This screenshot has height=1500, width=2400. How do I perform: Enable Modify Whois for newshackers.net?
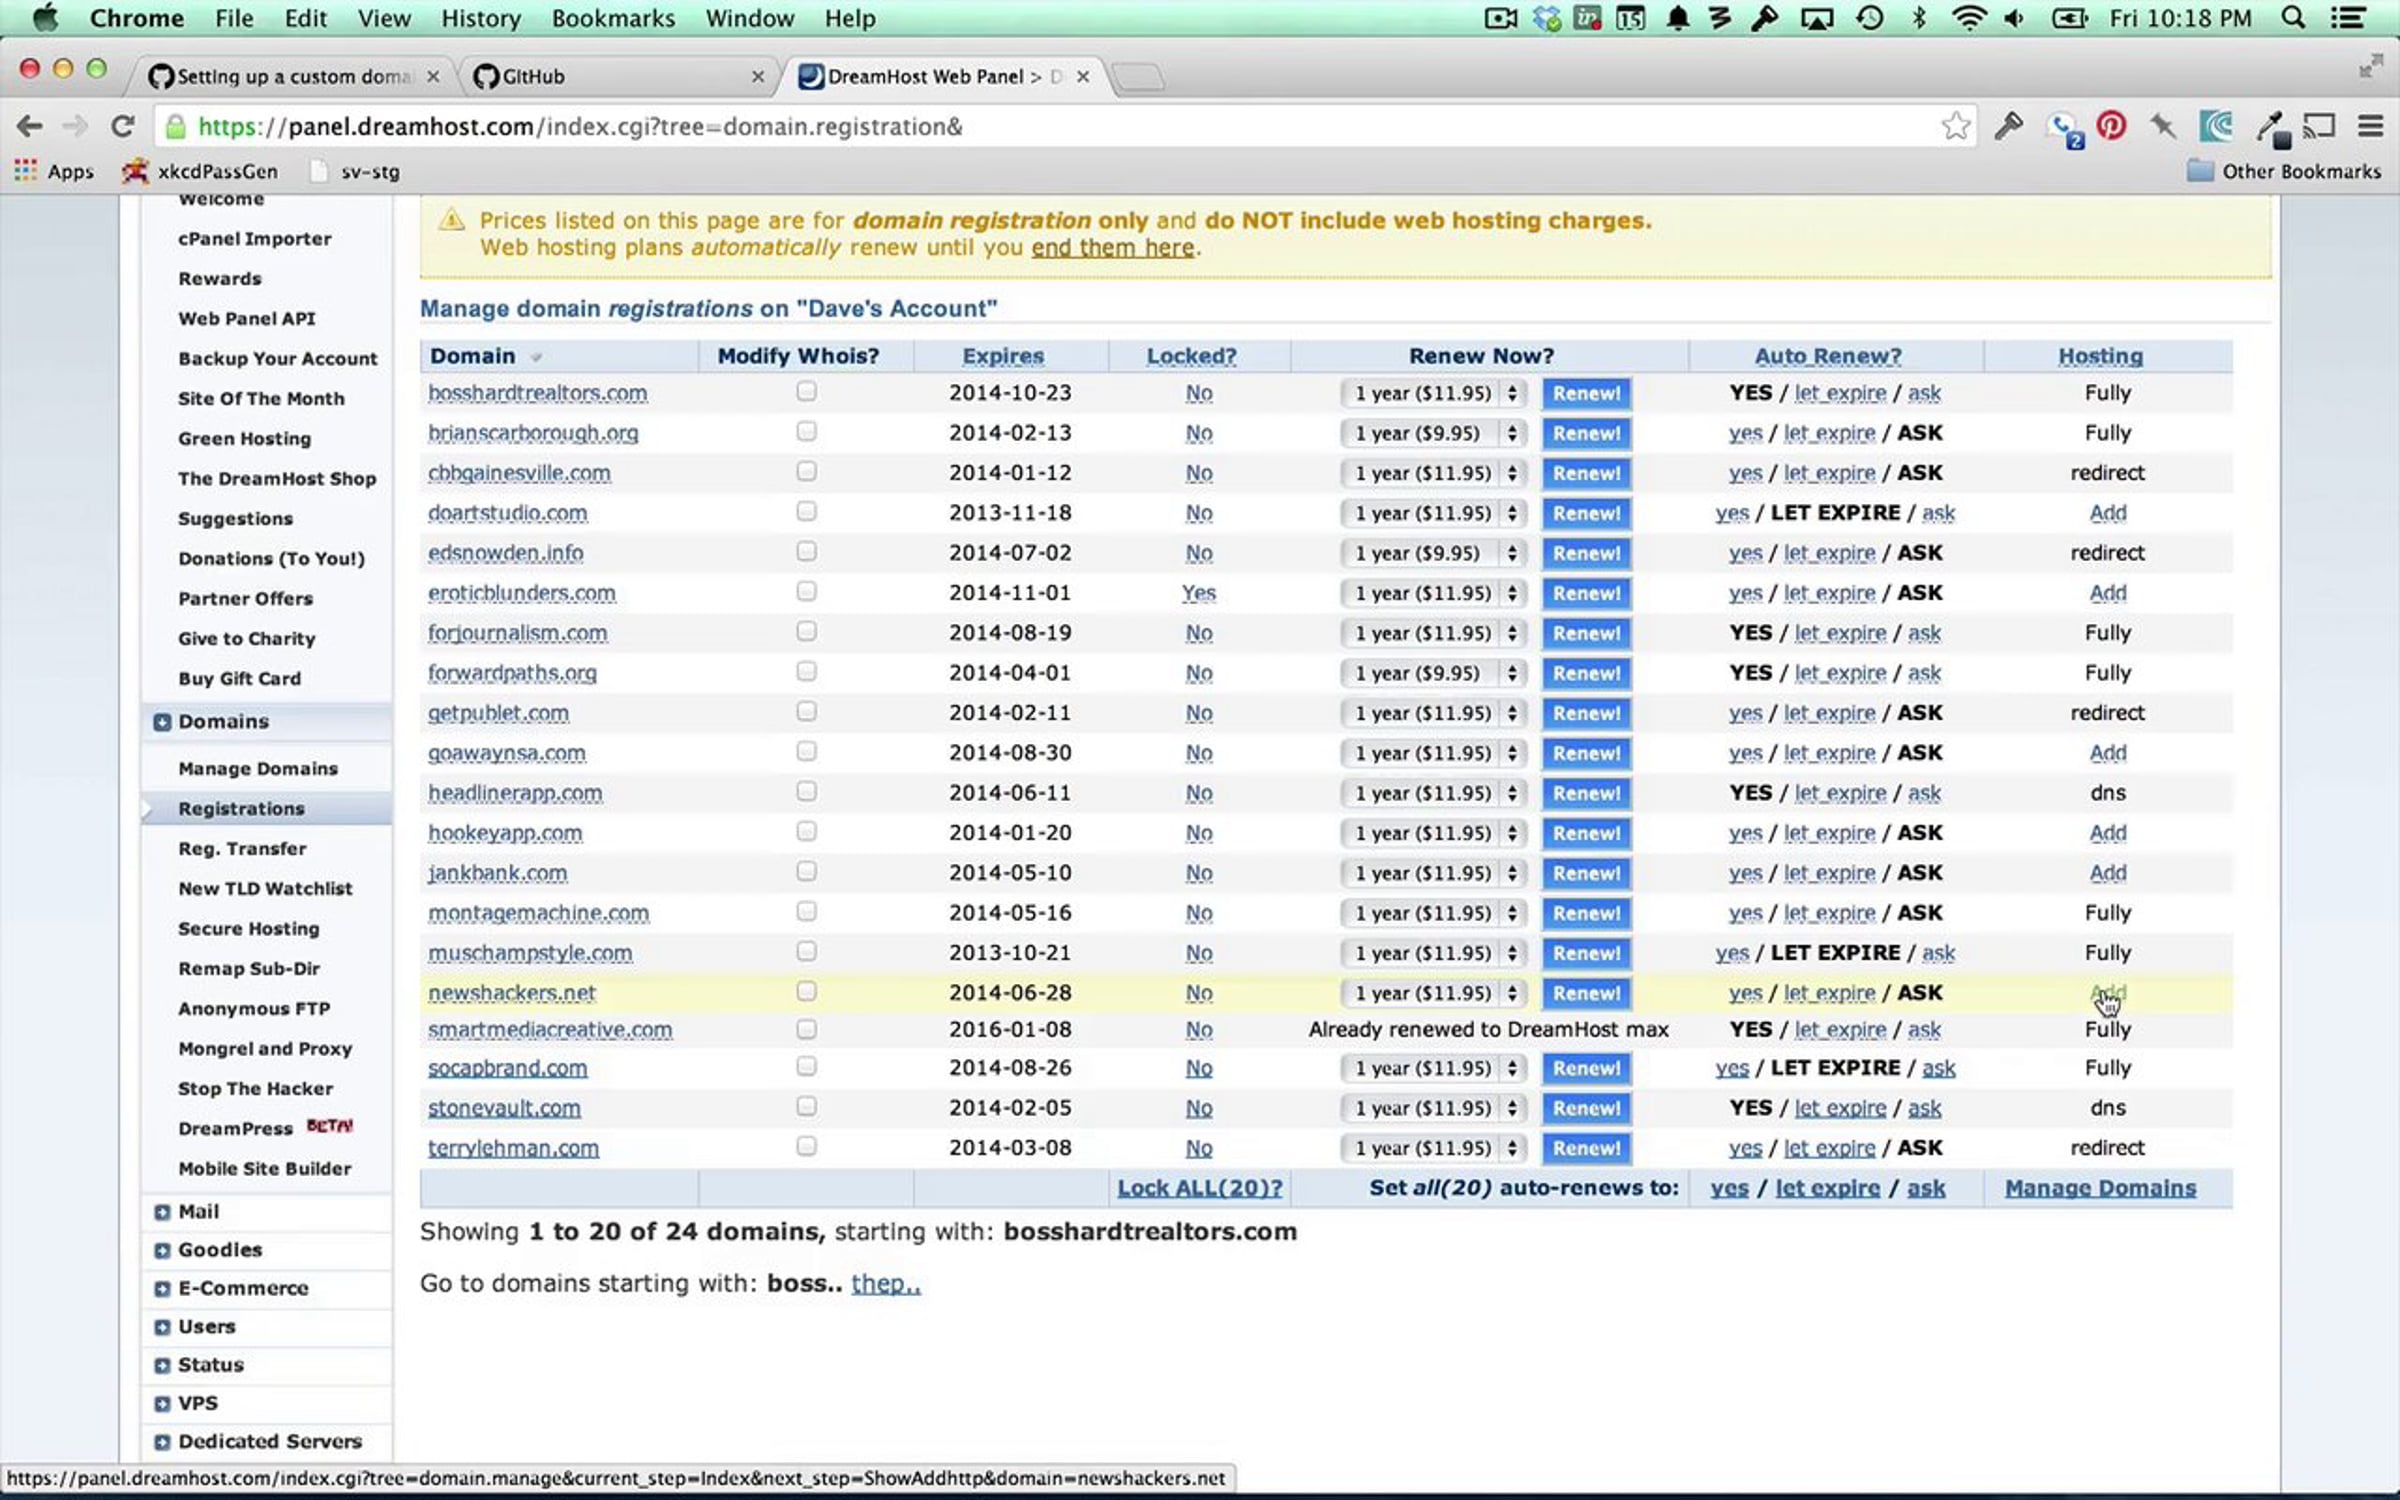[806, 992]
